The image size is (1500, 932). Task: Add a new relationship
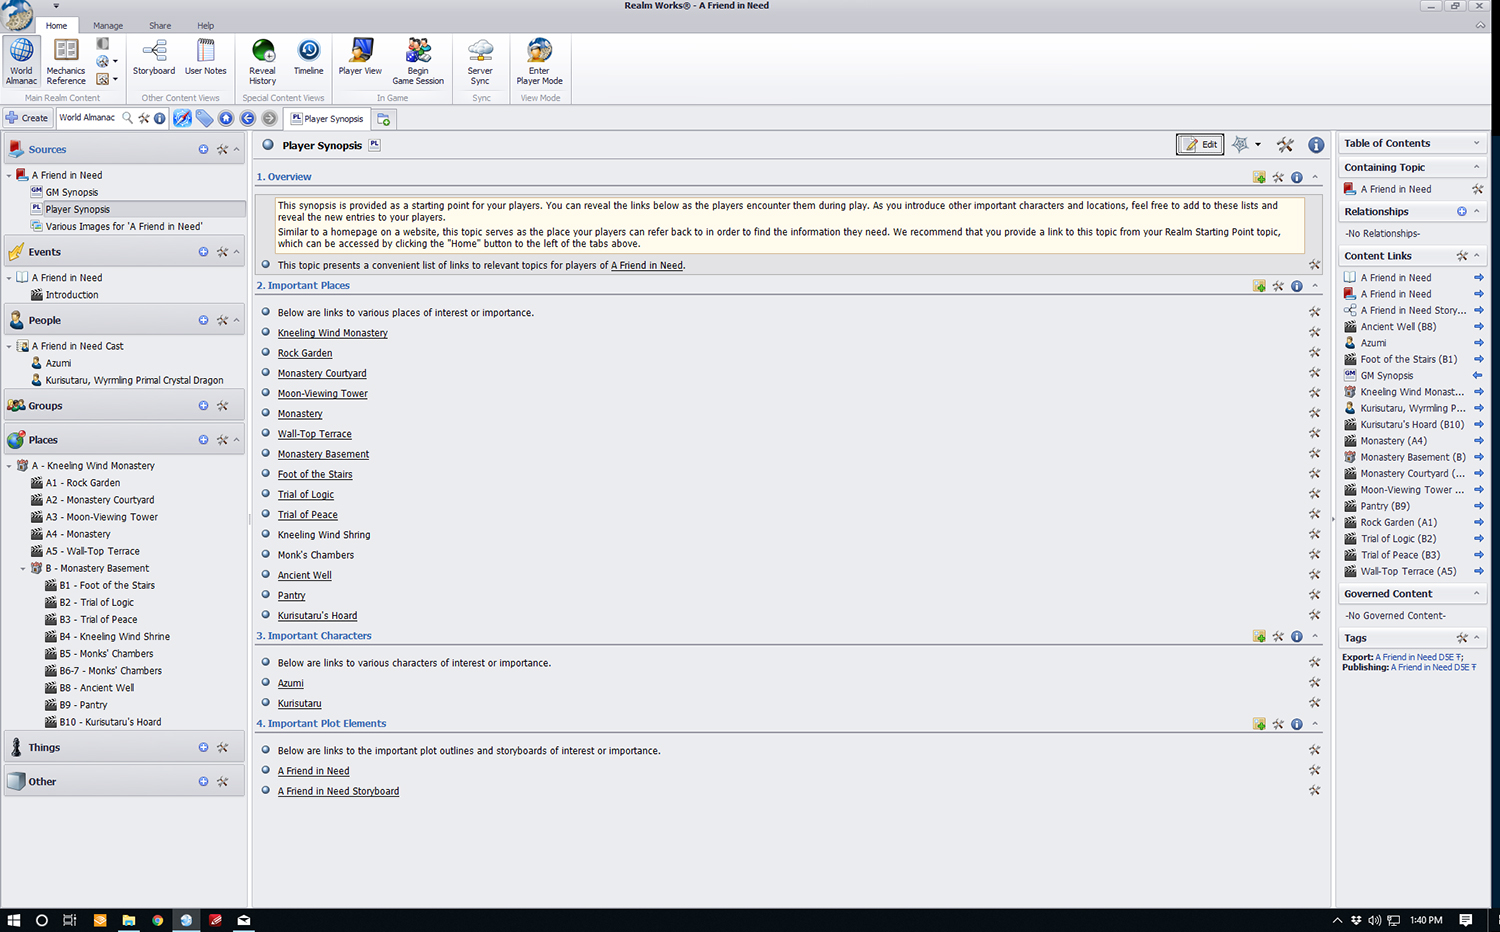[1462, 212]
